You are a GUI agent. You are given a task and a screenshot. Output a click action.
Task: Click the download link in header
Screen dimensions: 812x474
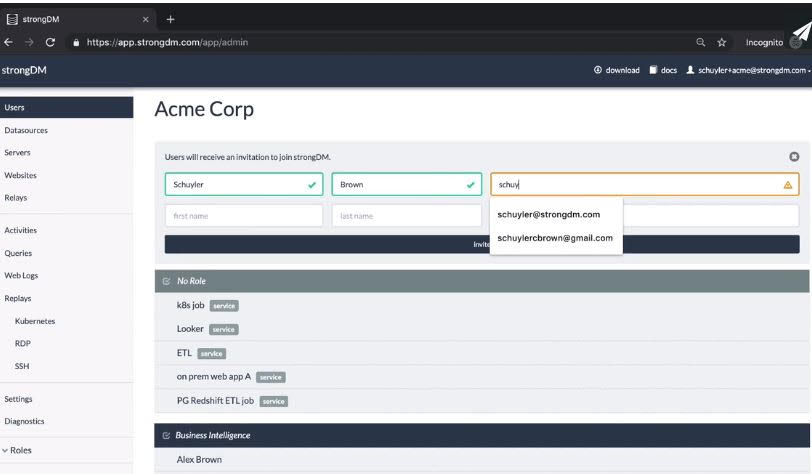pos(616,70)
